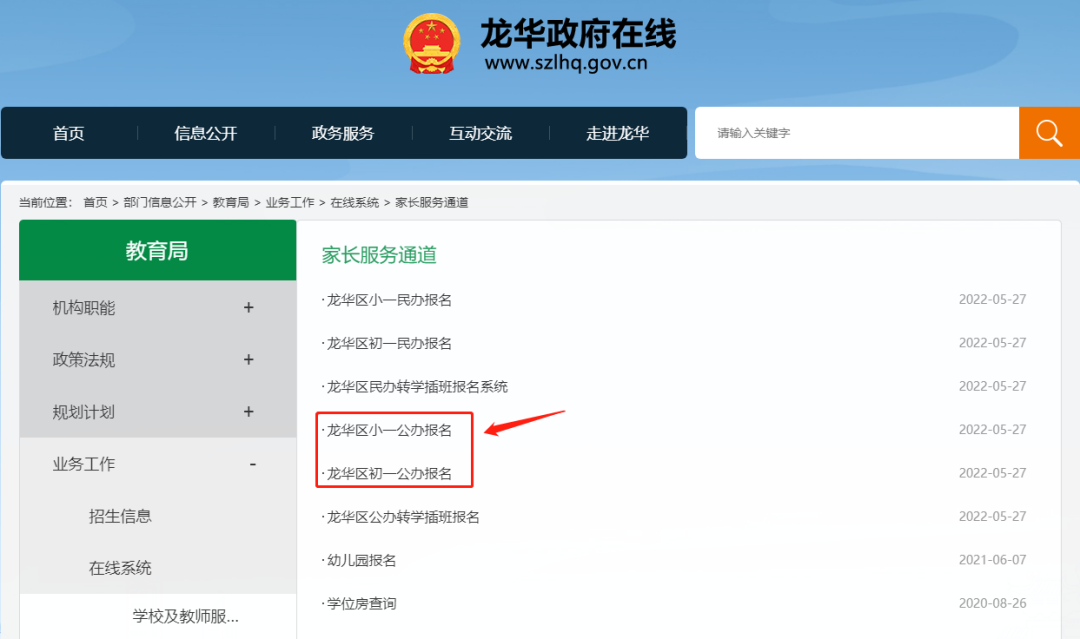Click the 家长服务通道 green section heading

(379, 255)
